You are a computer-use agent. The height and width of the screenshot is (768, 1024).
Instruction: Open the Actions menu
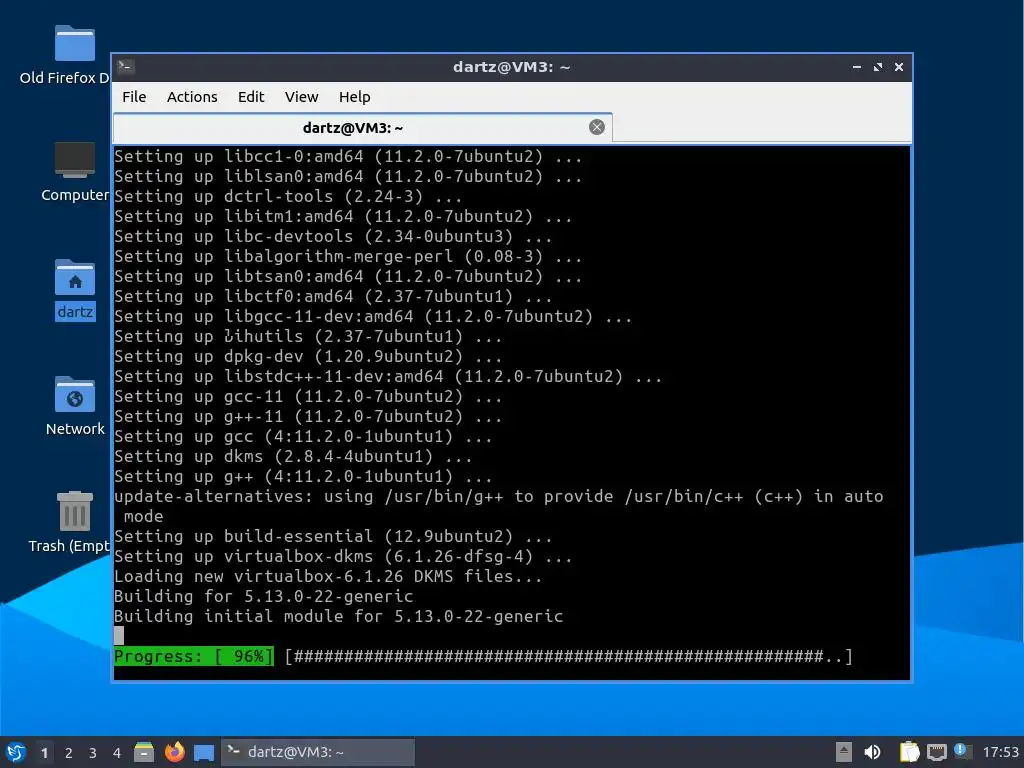click(x=192, y=97)
